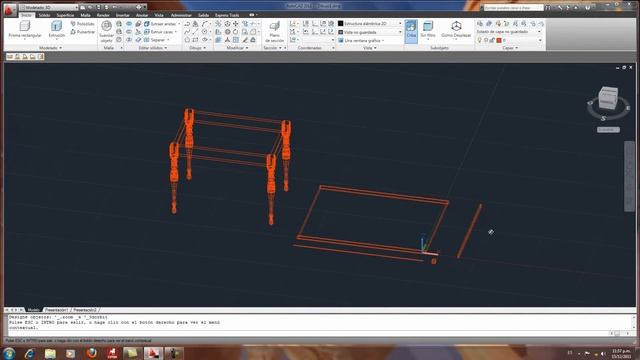The width and height of the screenshot is (640, 360).
Task: Select the Prisma rectangular box tool
Action: [x=25, y=29]
